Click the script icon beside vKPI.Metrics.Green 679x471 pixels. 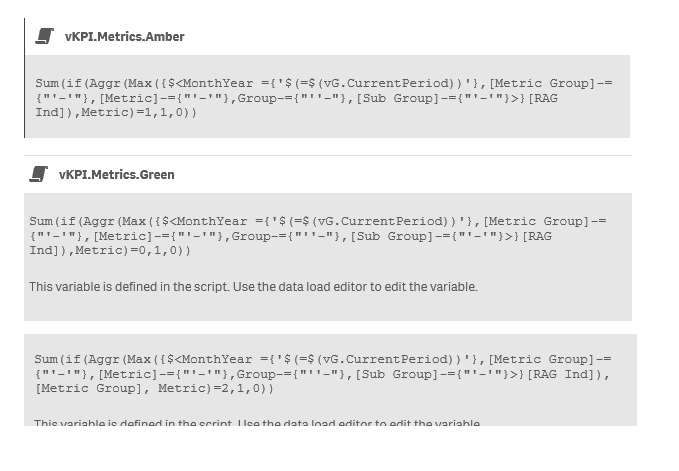[38, 174]
